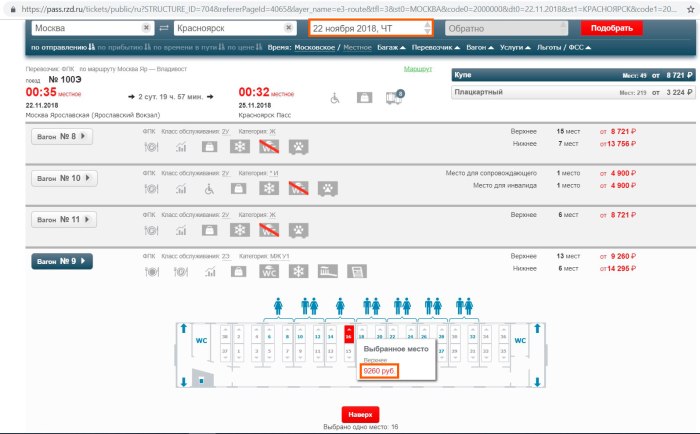This screenshot has width=700, height=434.
Task: Click the bedding icon in Вагон № 9 row
Action: tap(328, 271)
